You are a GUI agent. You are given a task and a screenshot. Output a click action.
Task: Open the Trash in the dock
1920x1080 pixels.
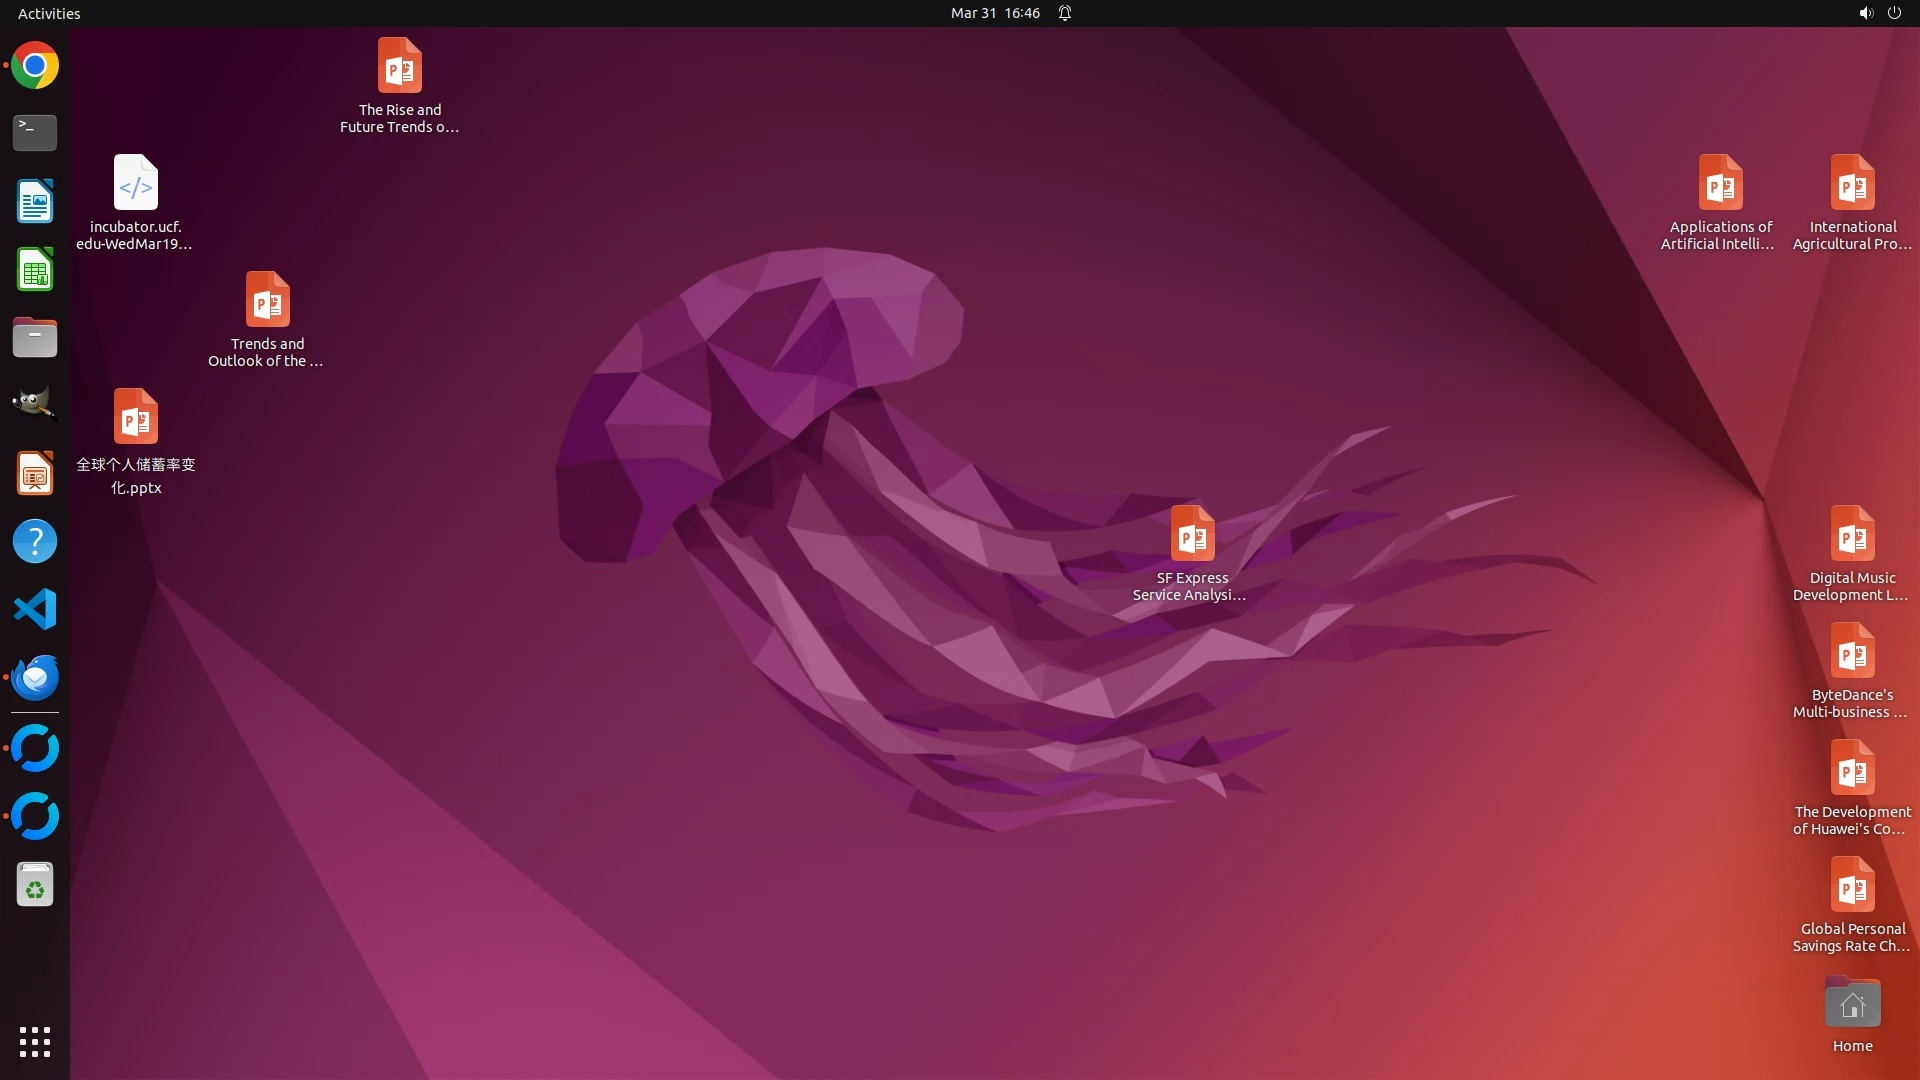tap(35, 885)
